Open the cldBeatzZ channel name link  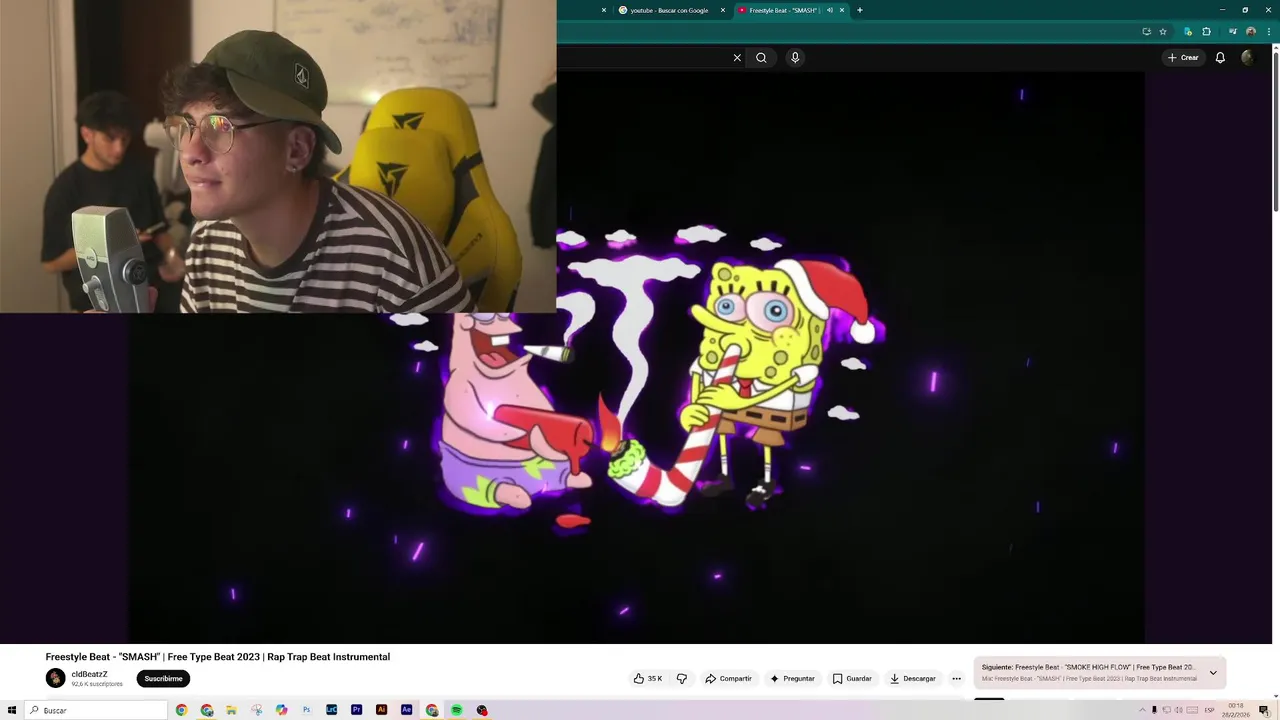coord(89,674)
